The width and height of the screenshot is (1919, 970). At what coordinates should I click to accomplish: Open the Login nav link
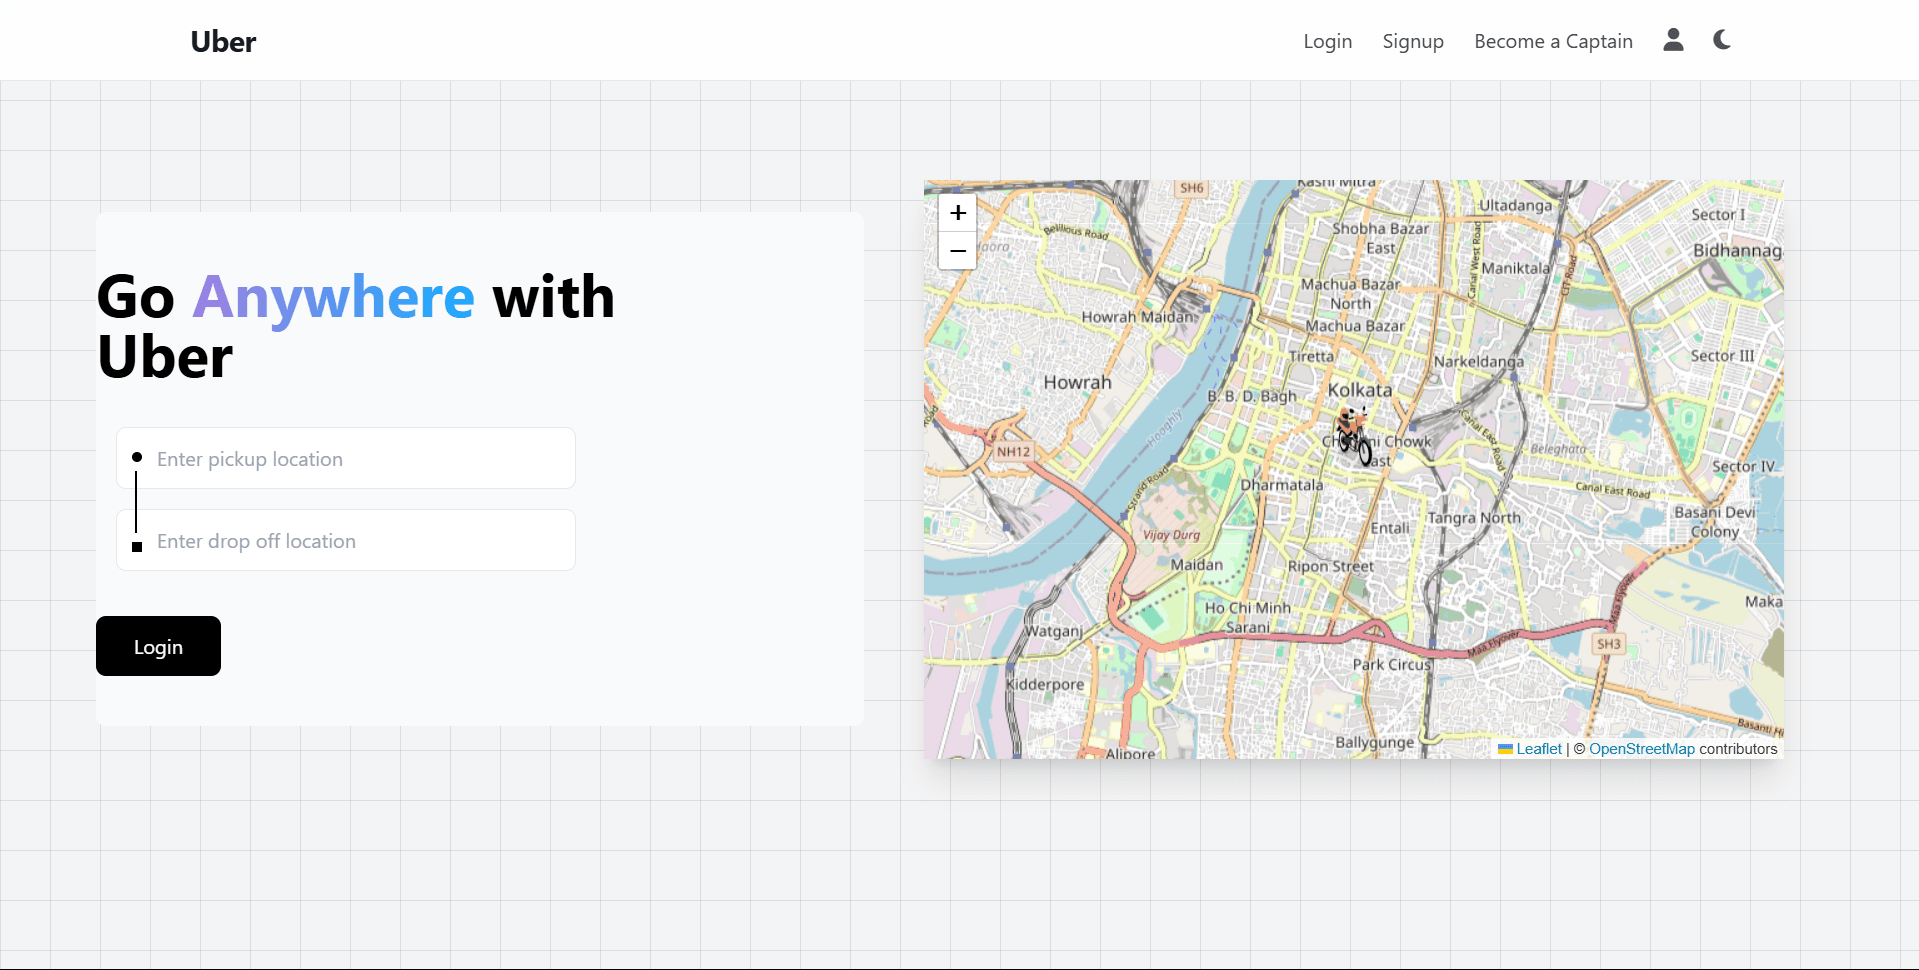pos(1327,41)
